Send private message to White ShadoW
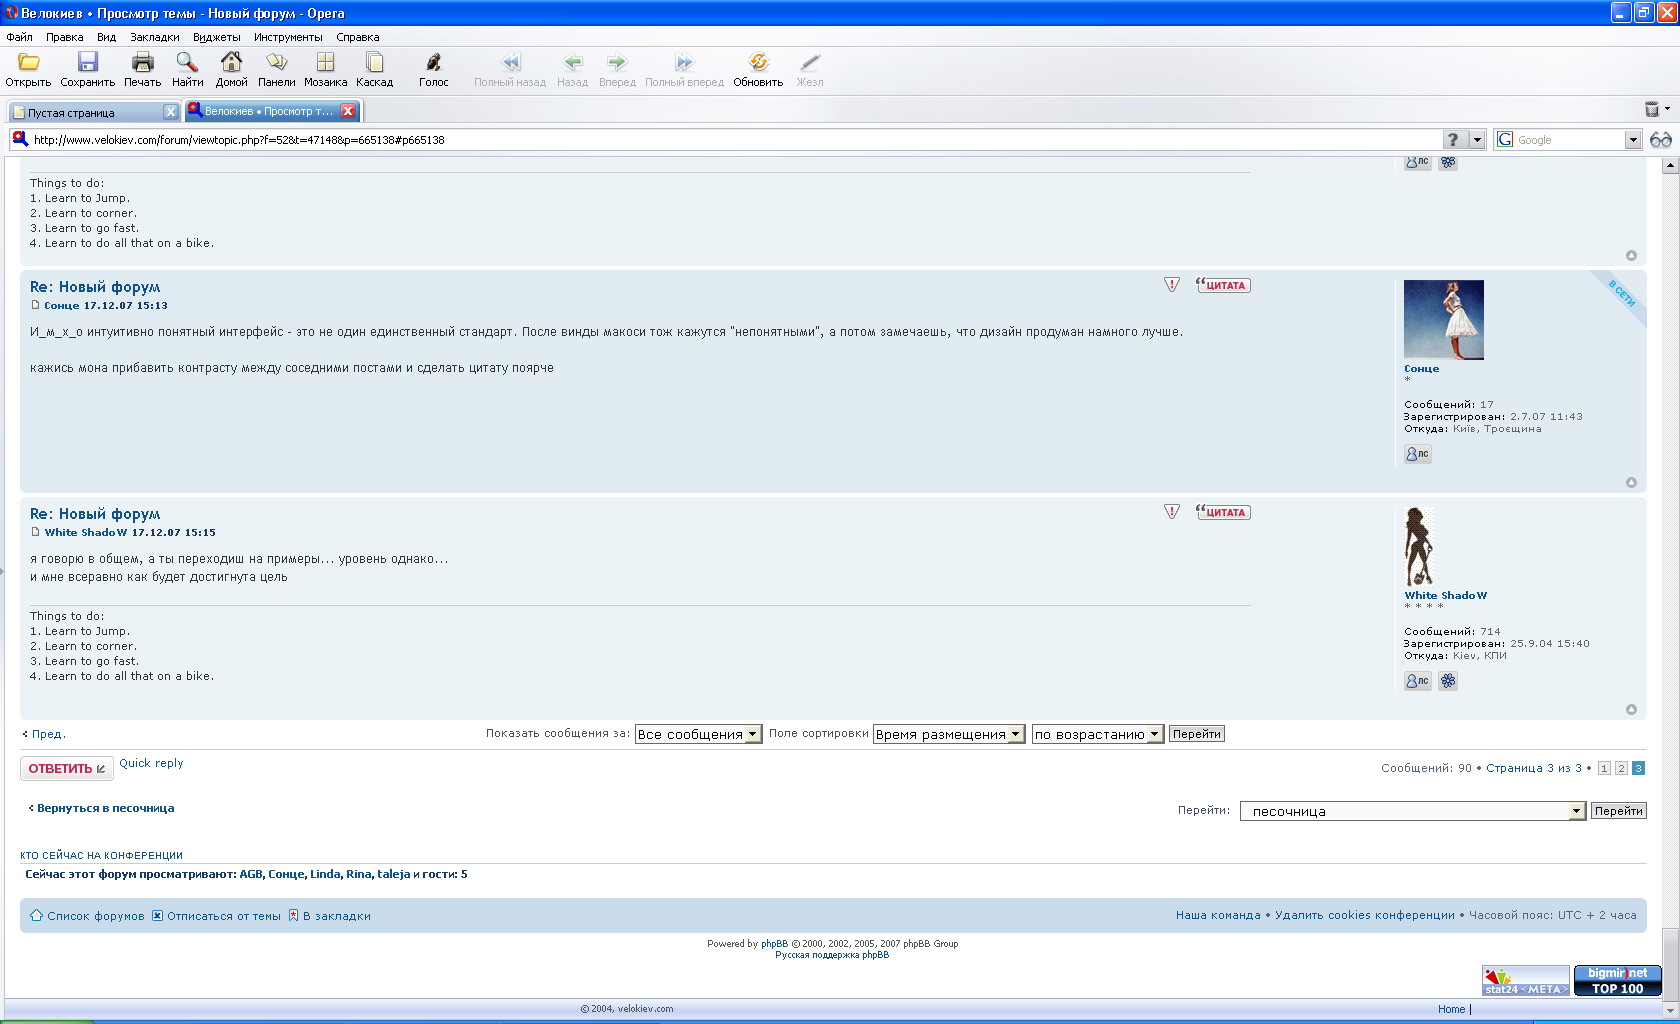Image resolution: width=1680 pixels, height=1024 pixels. click(x=1417, y=681)
